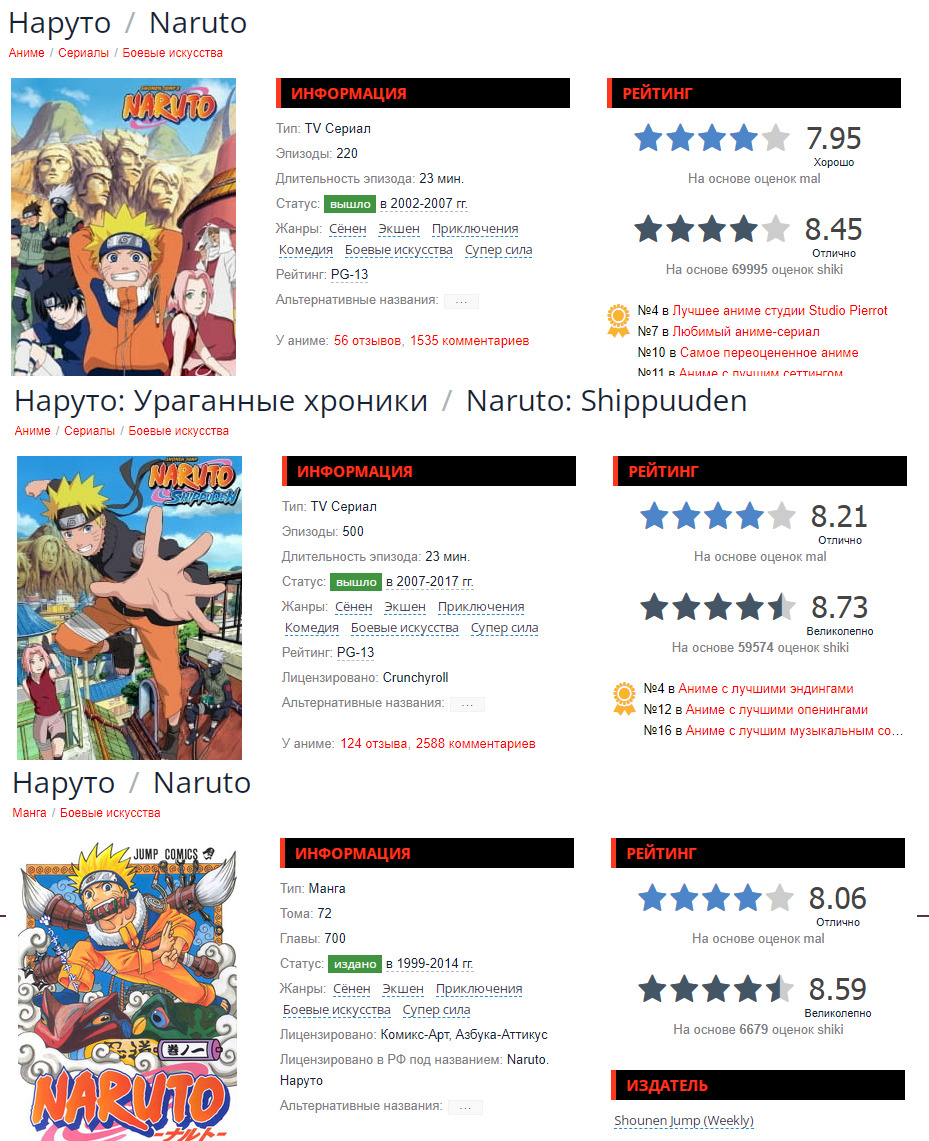Image resolution: width=929 pixels, height=1141 pixels.
Task: Click the green 'вышло' status badge for 2002-2007
Action: click(350, 204)
